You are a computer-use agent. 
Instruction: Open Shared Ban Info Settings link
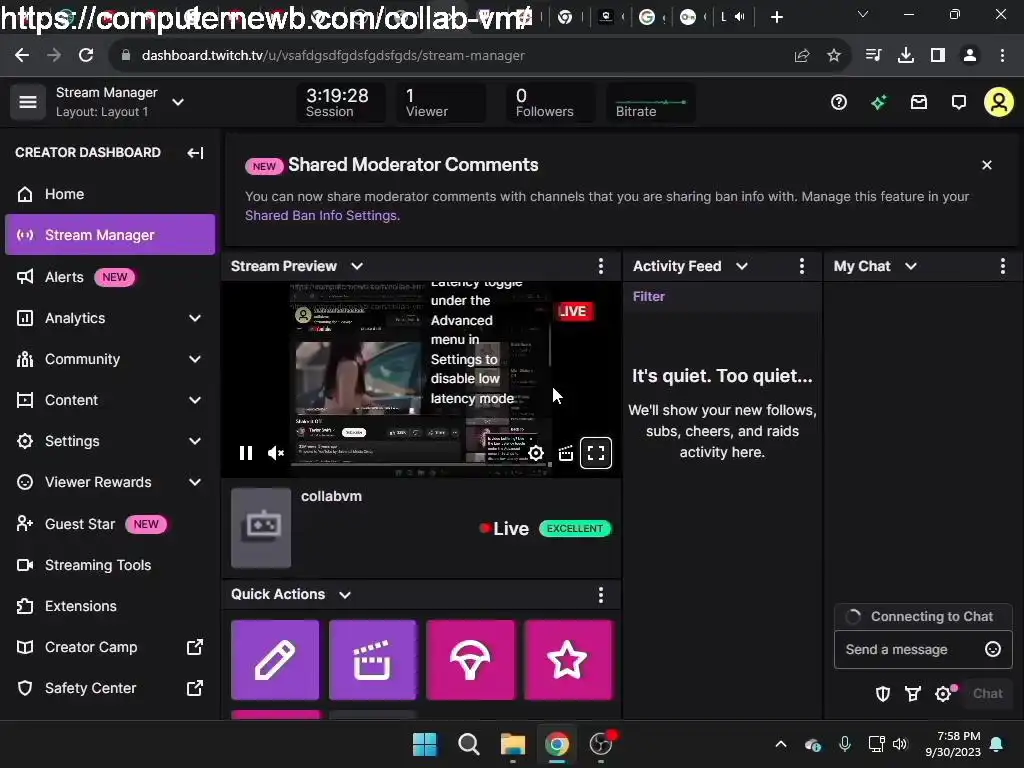(322, 216)
